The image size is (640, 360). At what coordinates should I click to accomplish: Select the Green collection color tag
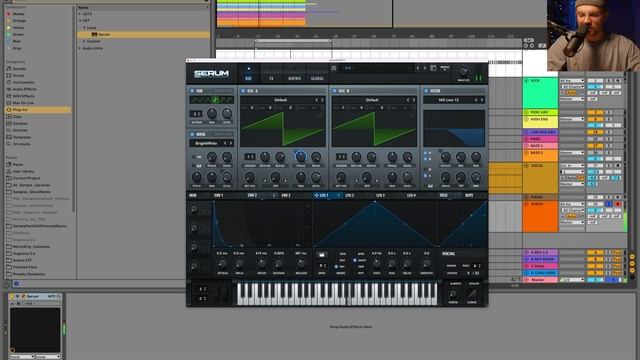click(x=8, y=35)
